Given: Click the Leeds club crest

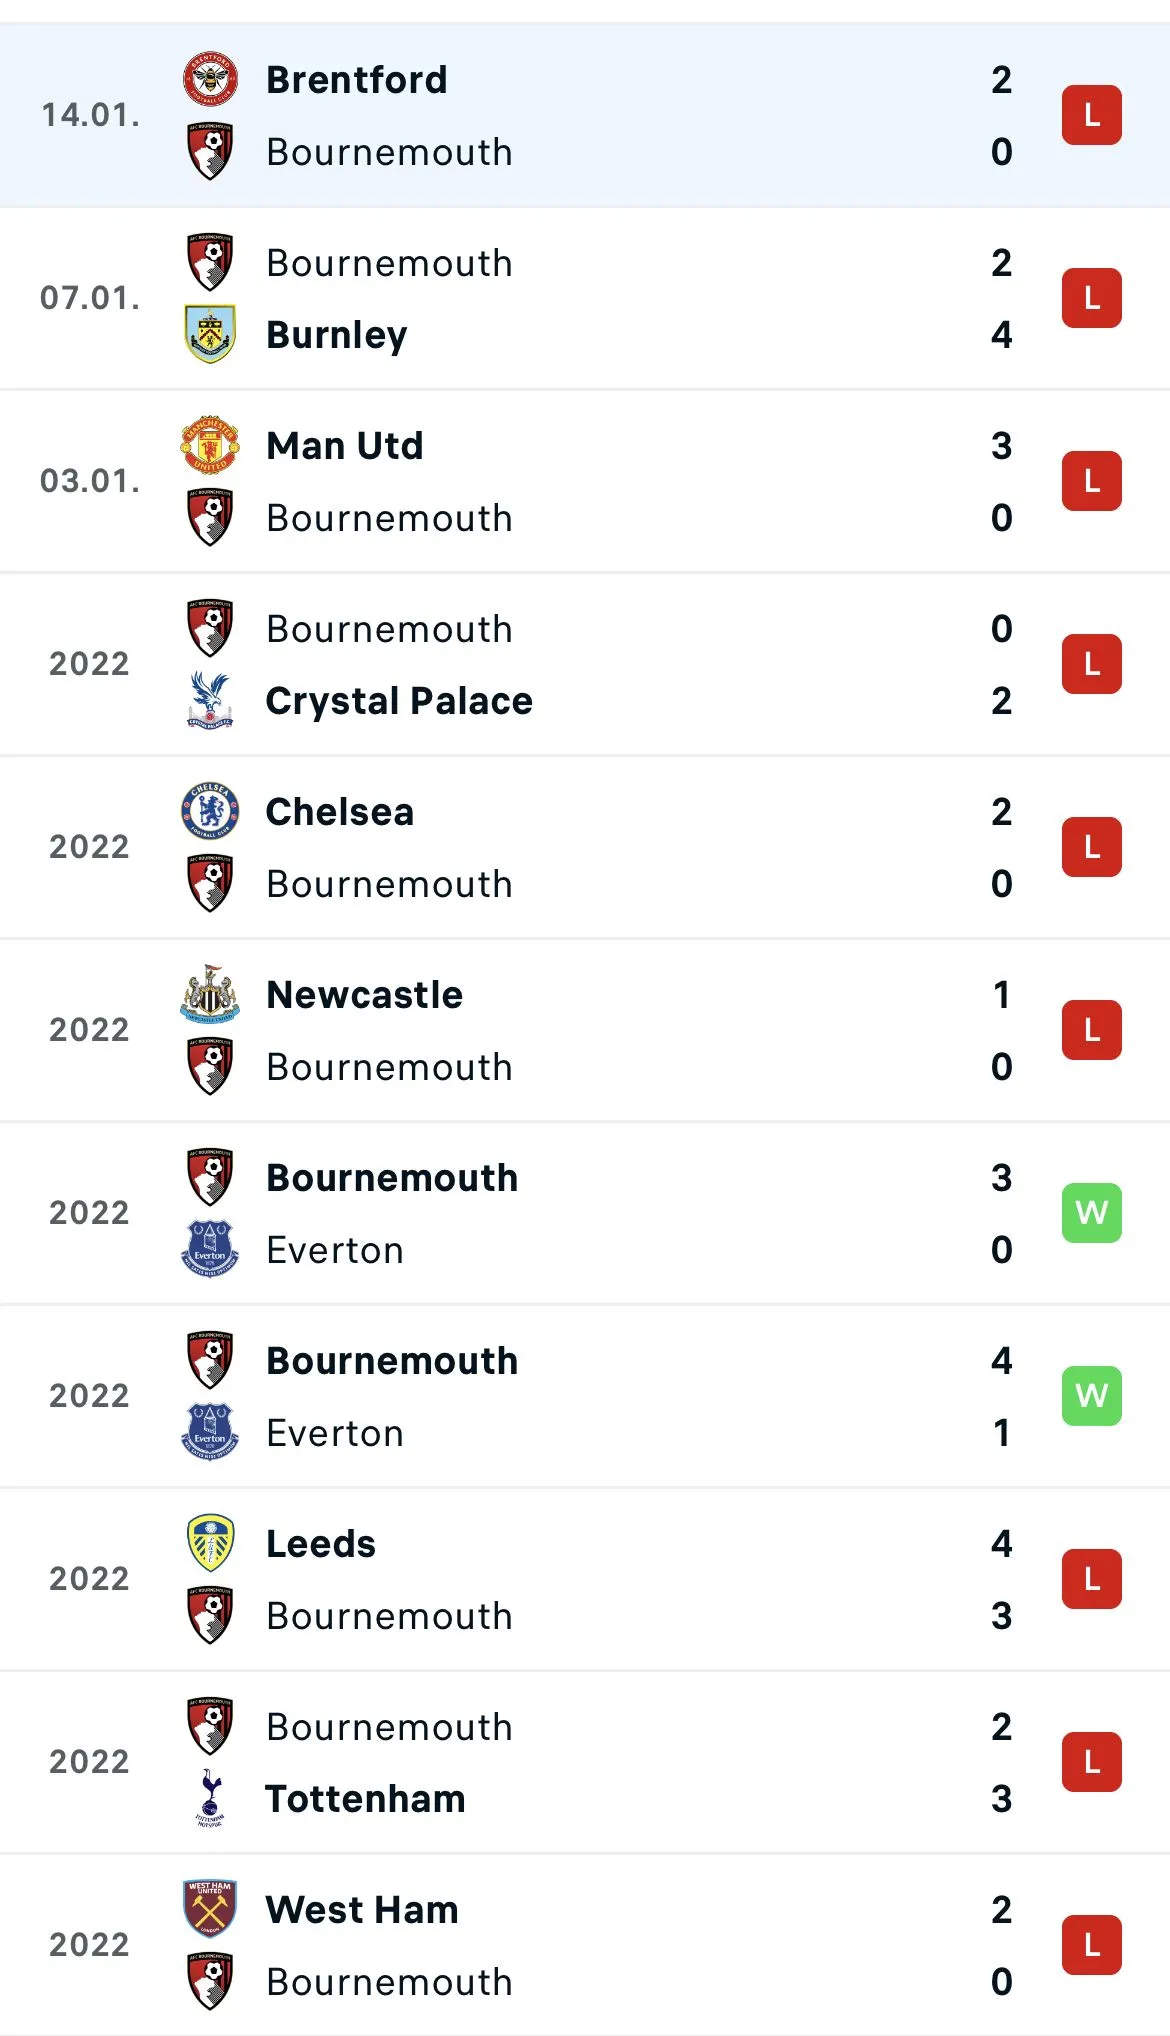Looking at the screenshot, I should [x=210, y=1543].
